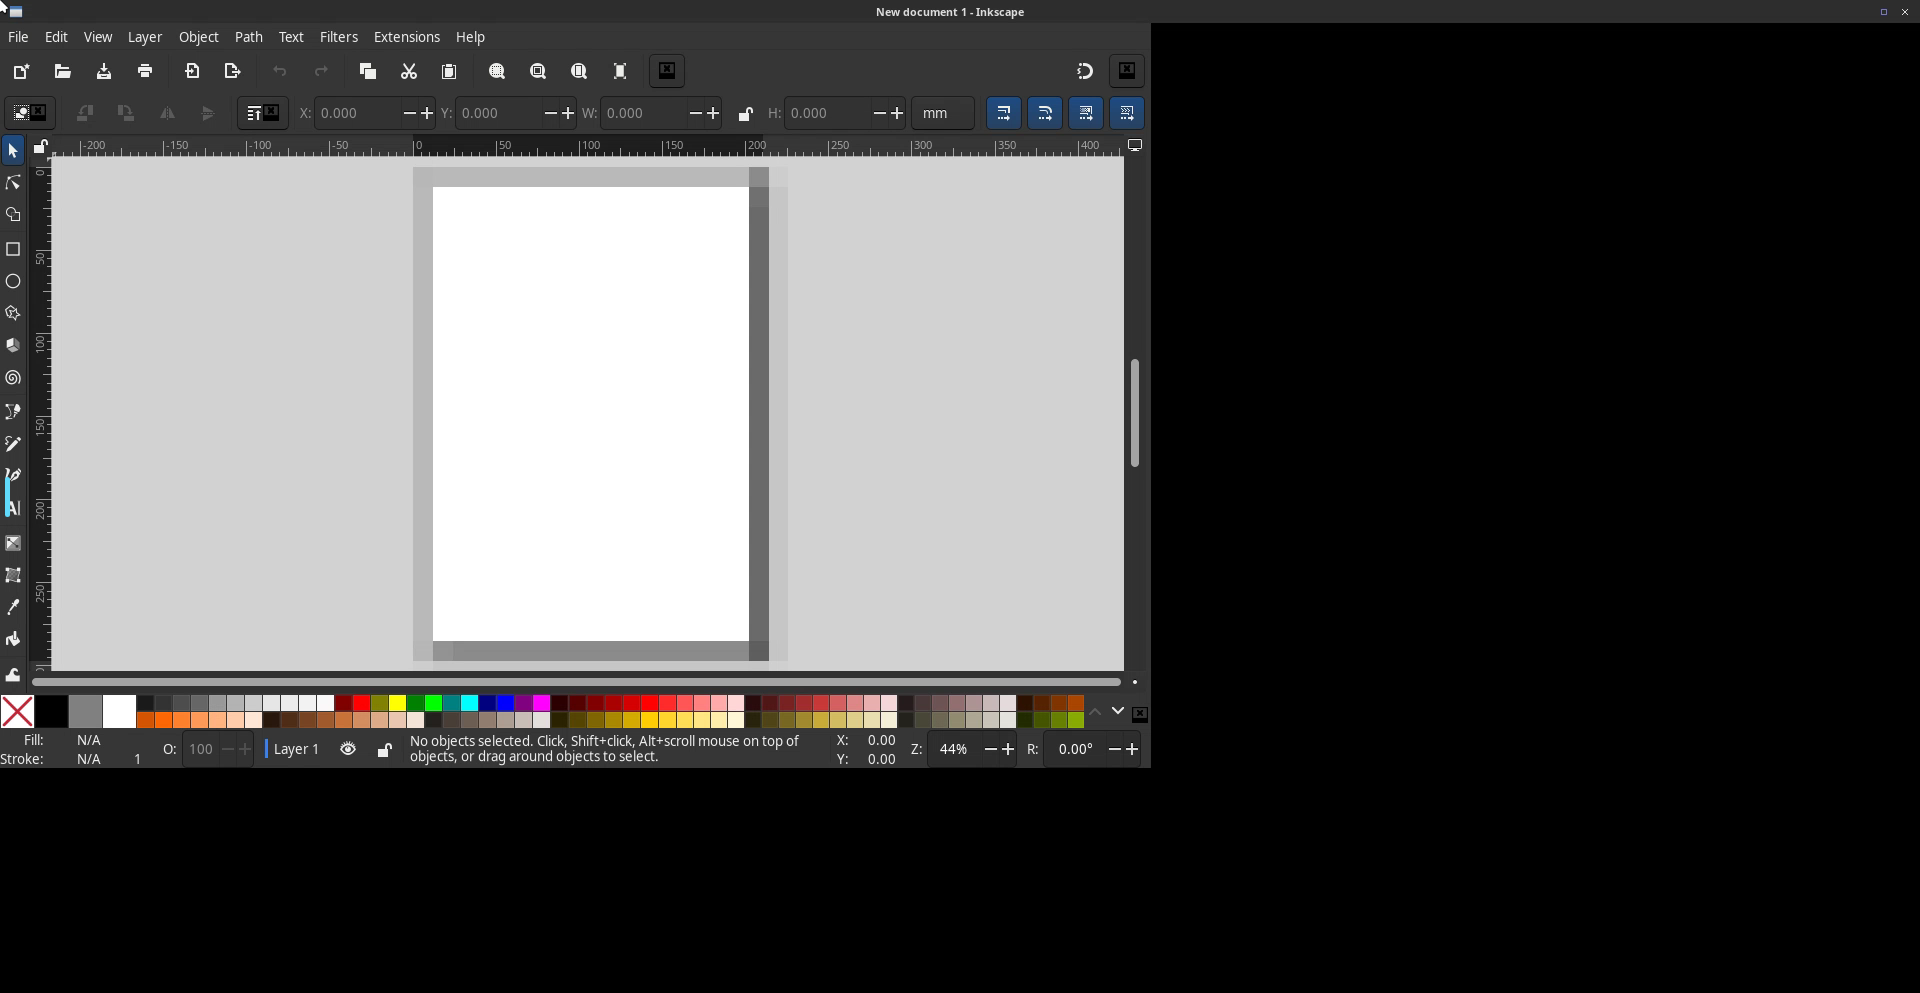1920x993 pixels.
Task: Open the mm units dropdown
Action: point(942,114)
